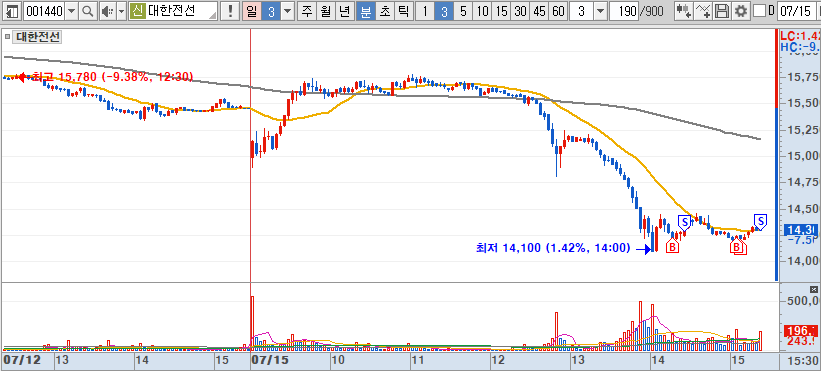Click the blue 3 beside 일

(270, 11)
